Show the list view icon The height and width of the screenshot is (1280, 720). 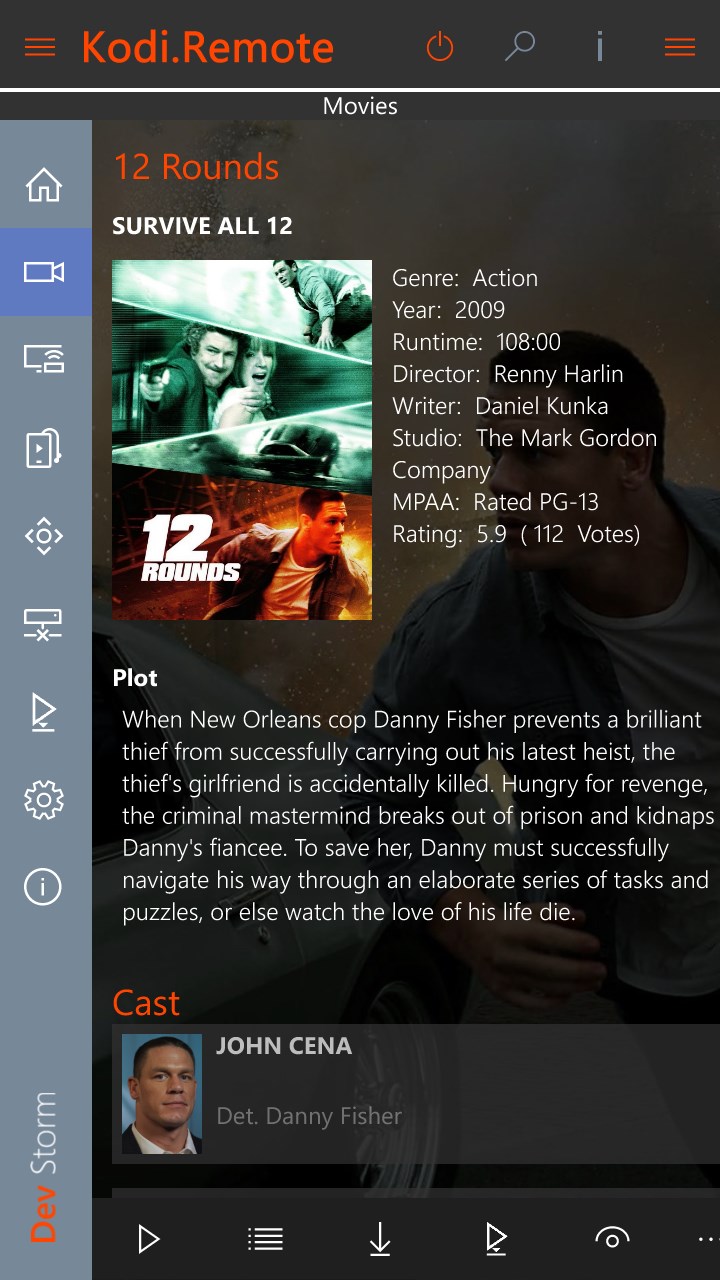click(265, 1240)
